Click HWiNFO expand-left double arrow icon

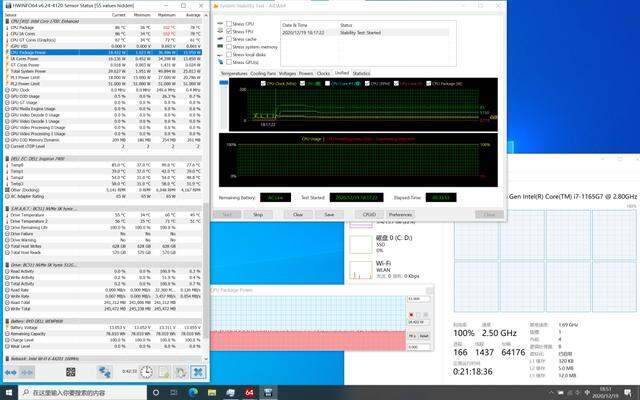[10, 372]
